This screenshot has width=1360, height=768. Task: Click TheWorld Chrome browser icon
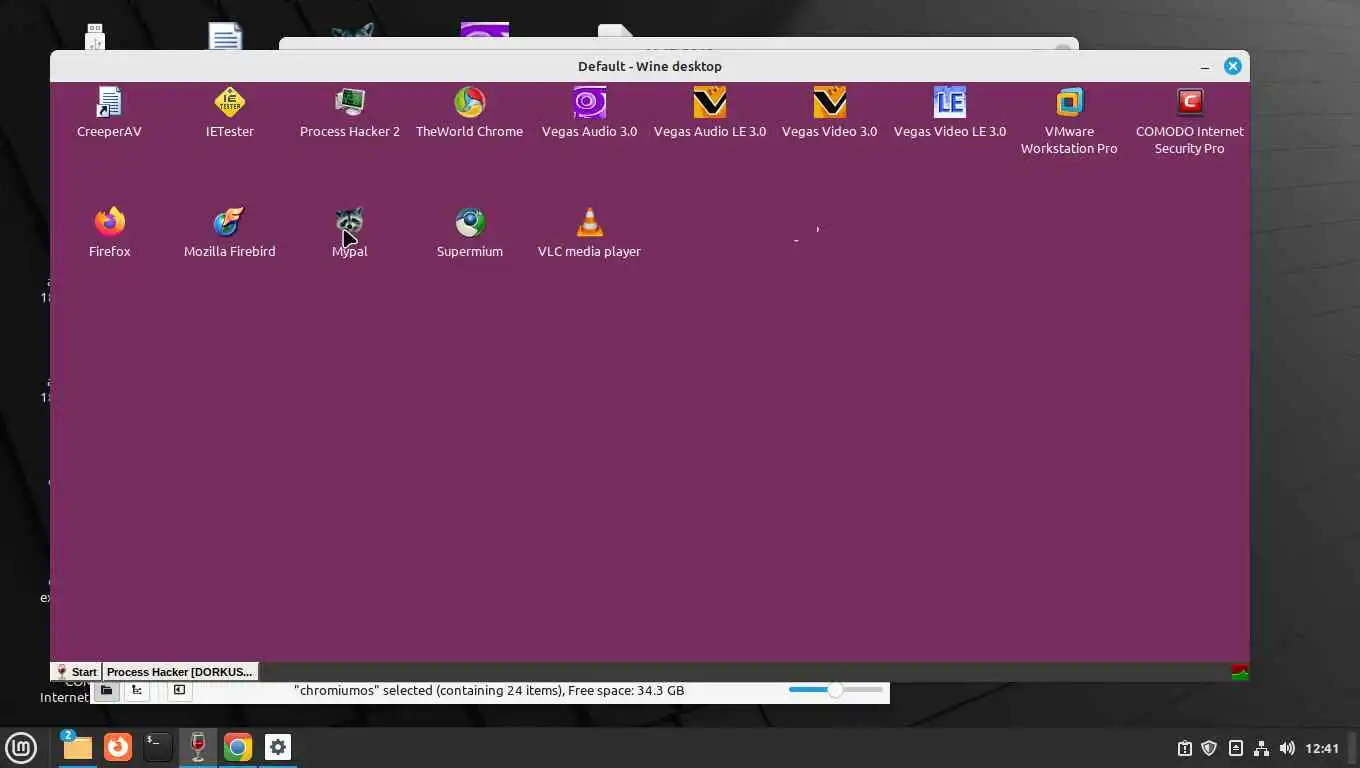(x=469, y=102)
